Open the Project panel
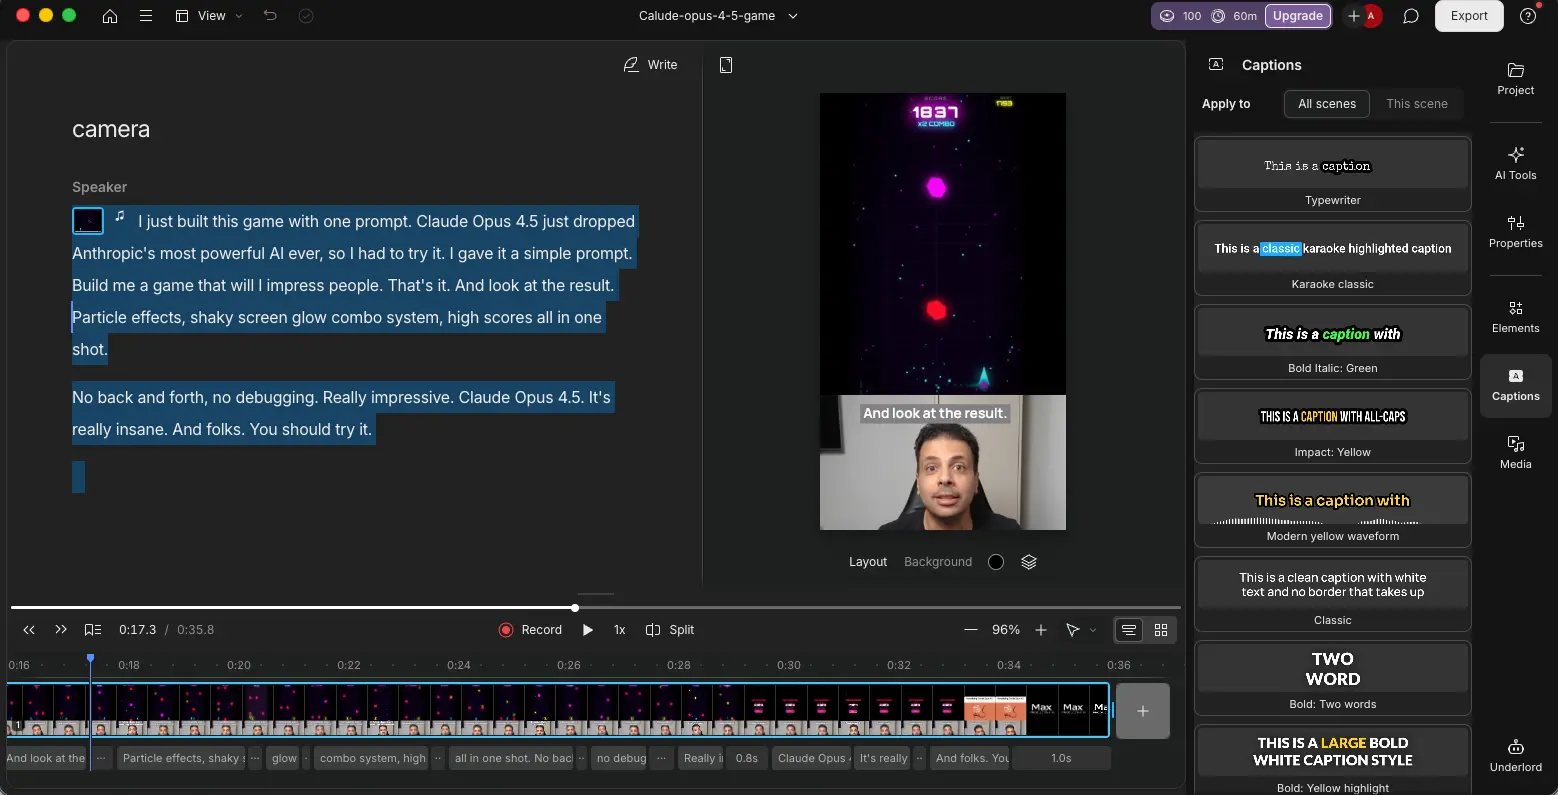The image size is (1558, 795). point(1515,79)
